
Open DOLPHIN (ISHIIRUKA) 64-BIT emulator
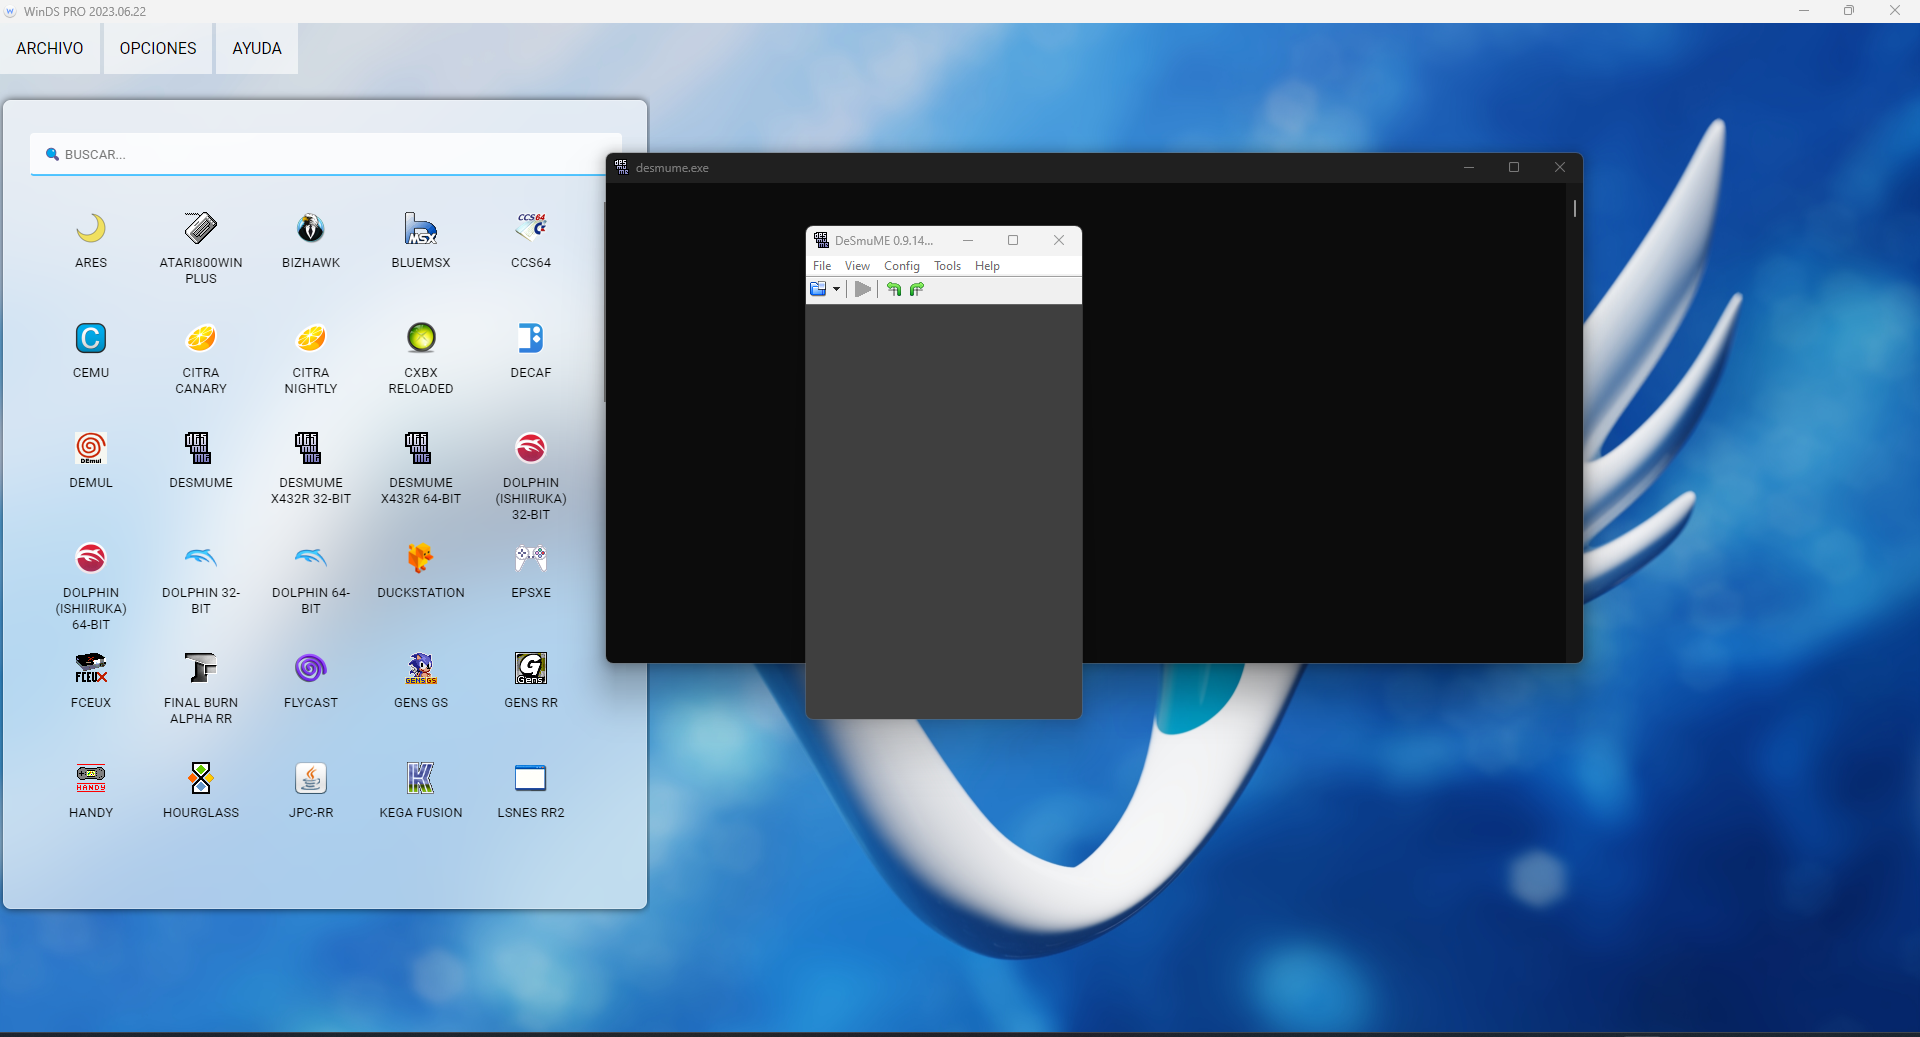[91, 559]
